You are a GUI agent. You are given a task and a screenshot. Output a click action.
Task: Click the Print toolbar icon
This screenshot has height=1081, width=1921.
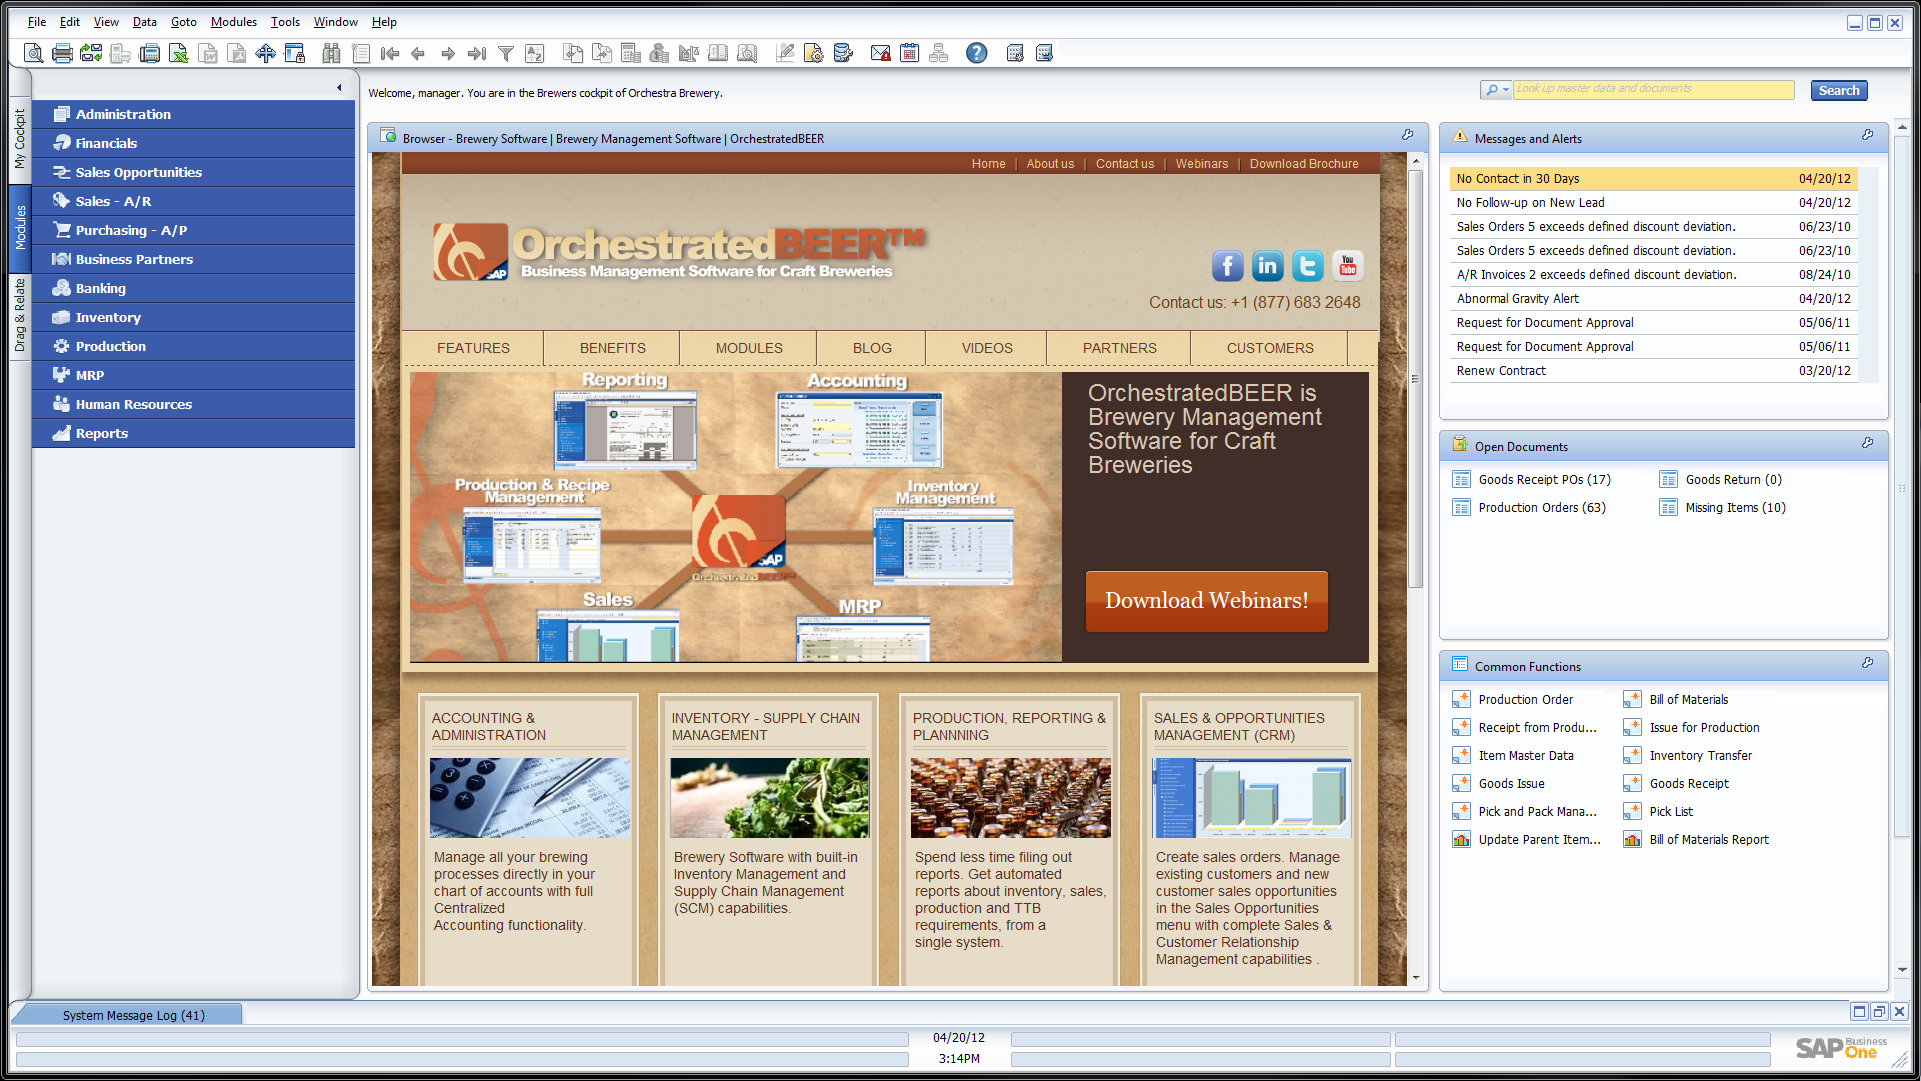pyautogui.click(x=62, y=54)
